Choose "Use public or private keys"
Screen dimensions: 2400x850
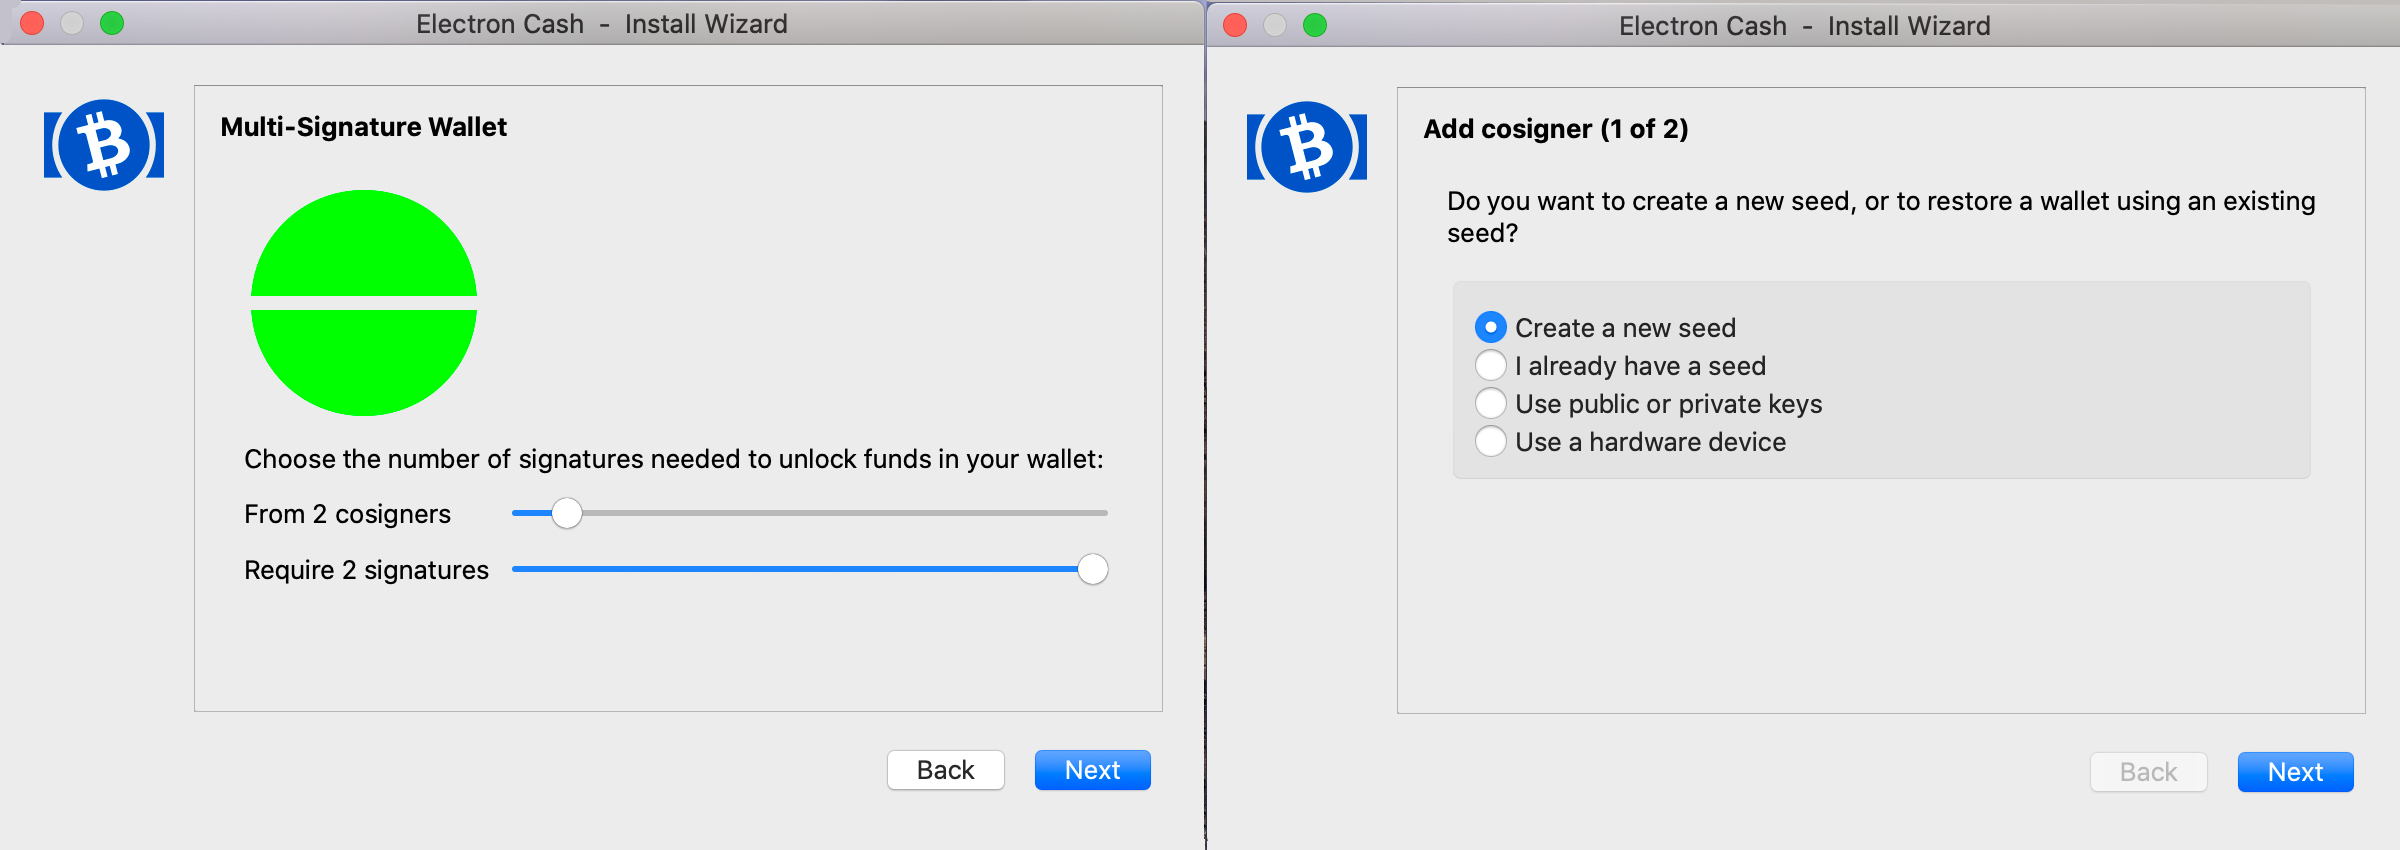tap(1491, 404)
